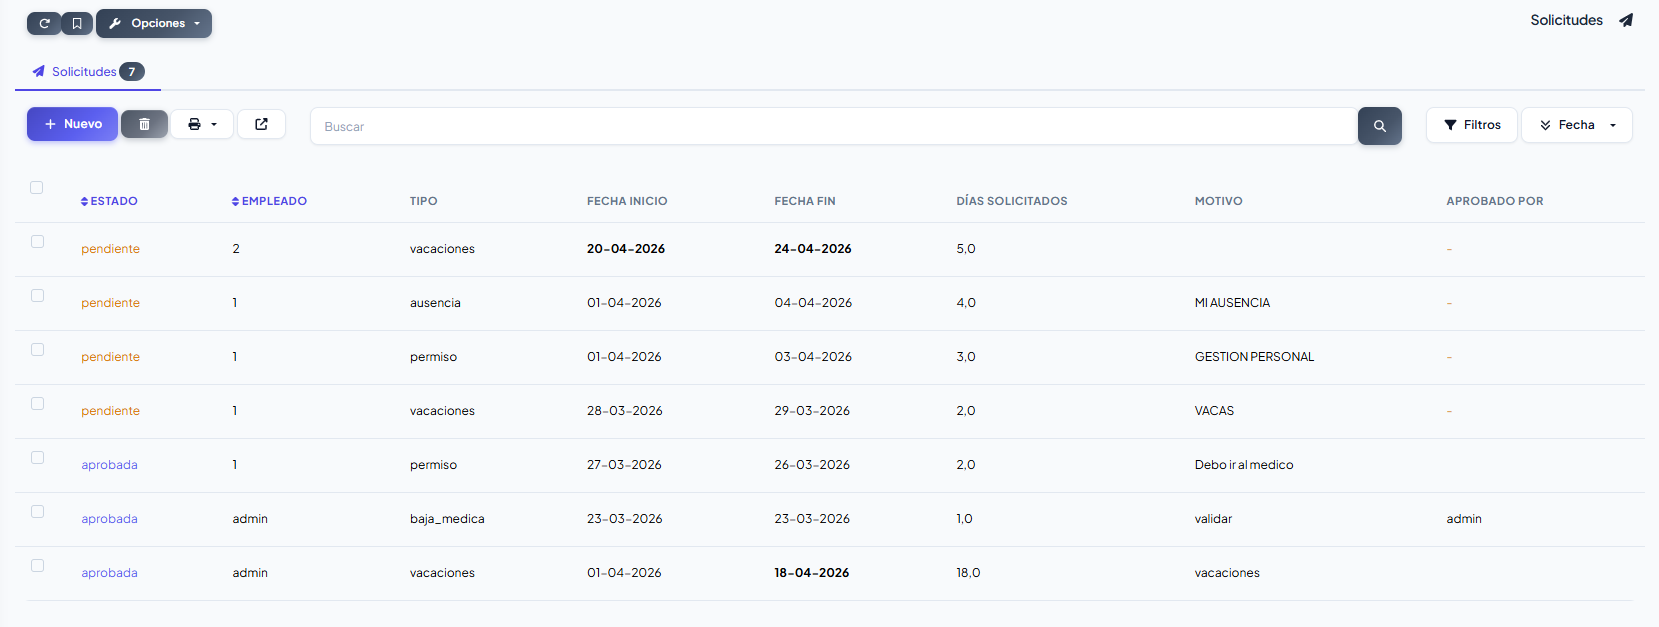Click the GESTION PERSONAL motive cell
The height and width of the screenshot is (627, 1659).
1254,357
